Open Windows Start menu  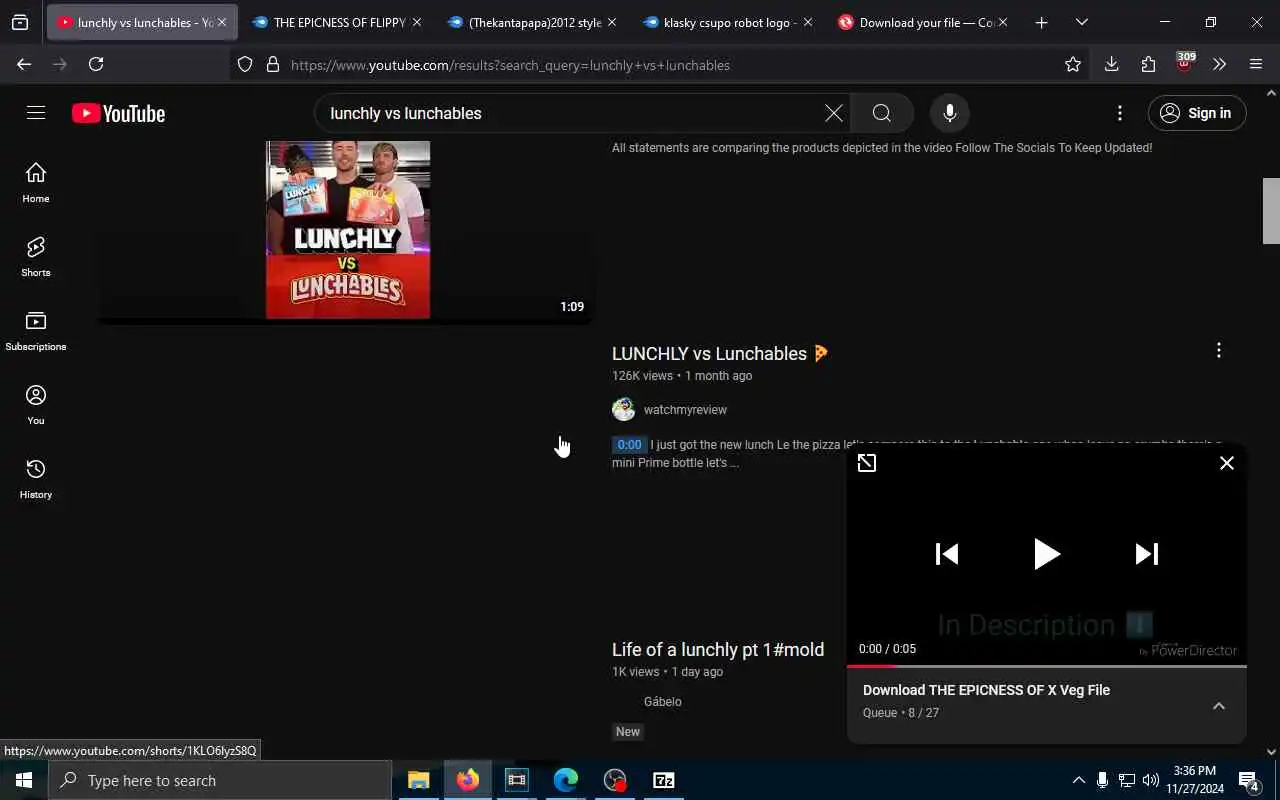tap(24, 780)
